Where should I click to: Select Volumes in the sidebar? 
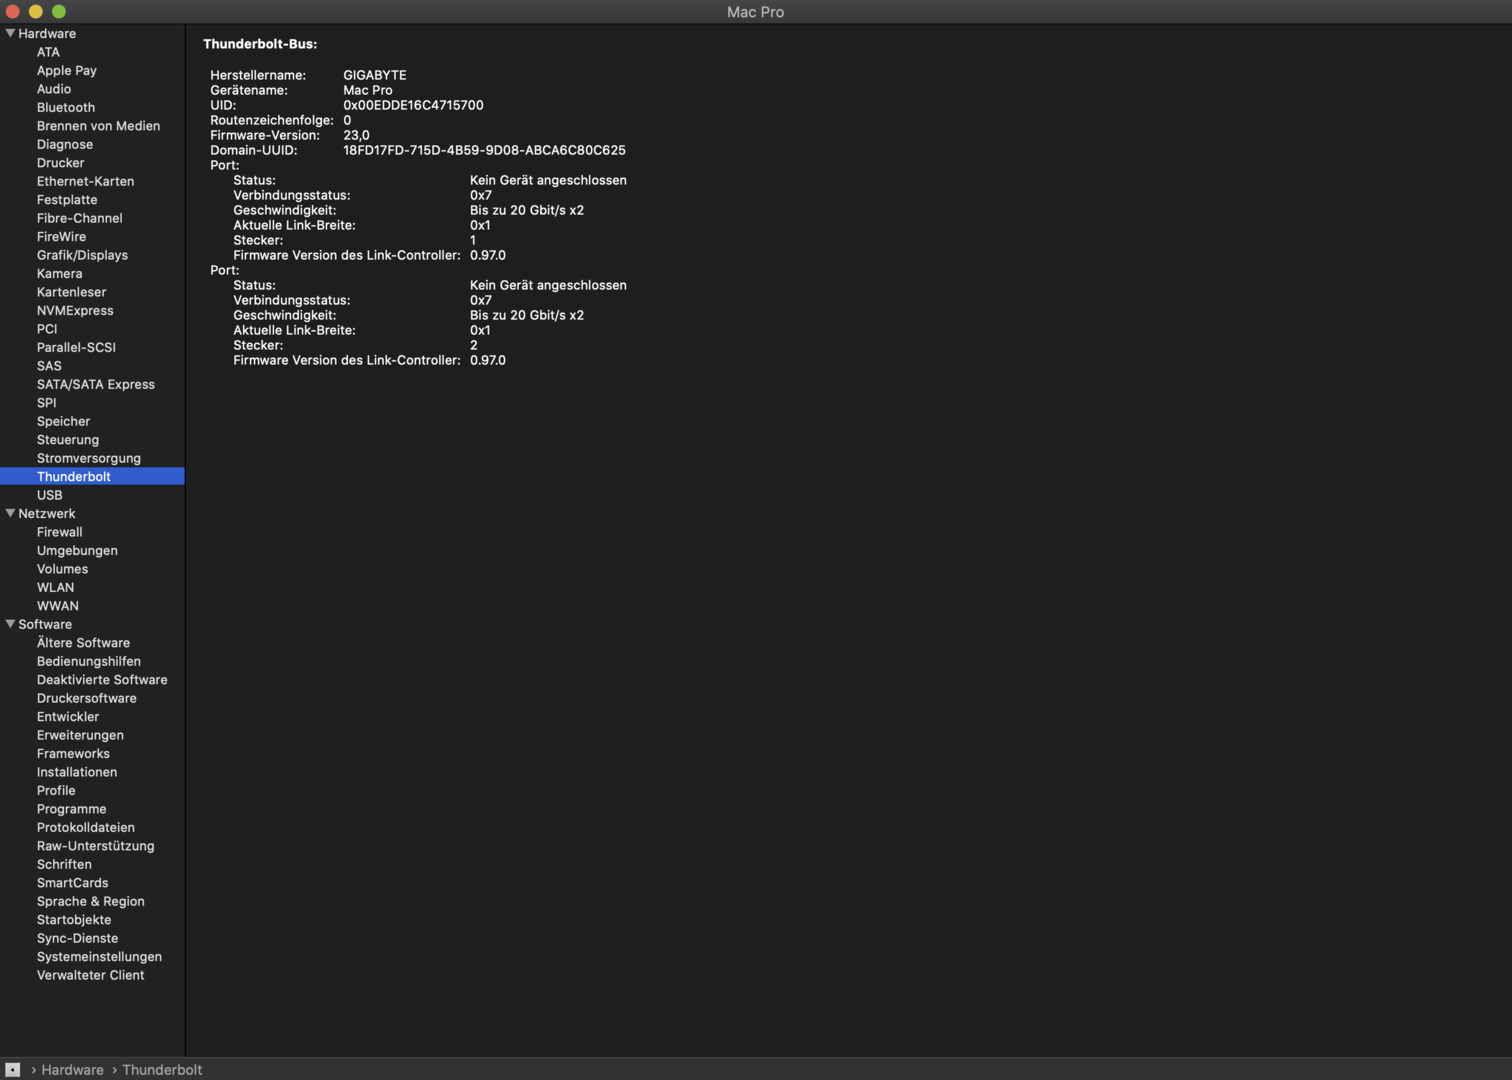pyautogui.click(x=62, y=569)
